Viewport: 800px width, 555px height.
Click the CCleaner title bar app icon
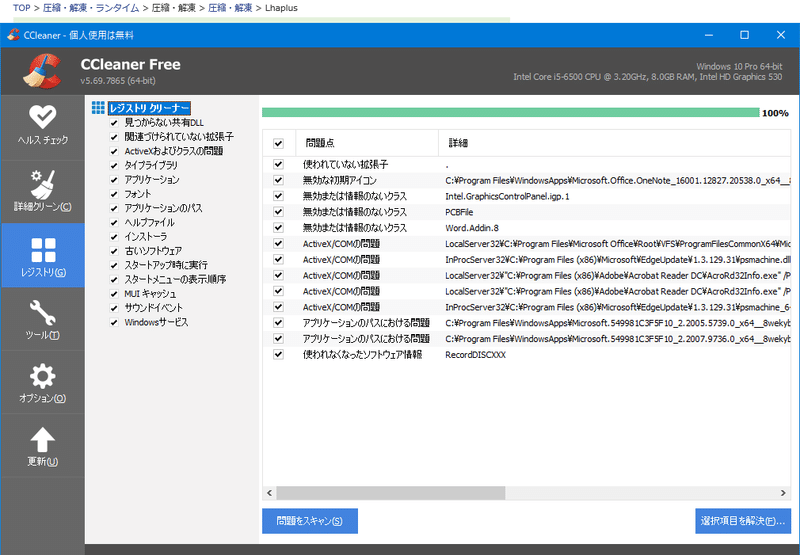coord(13,35)
